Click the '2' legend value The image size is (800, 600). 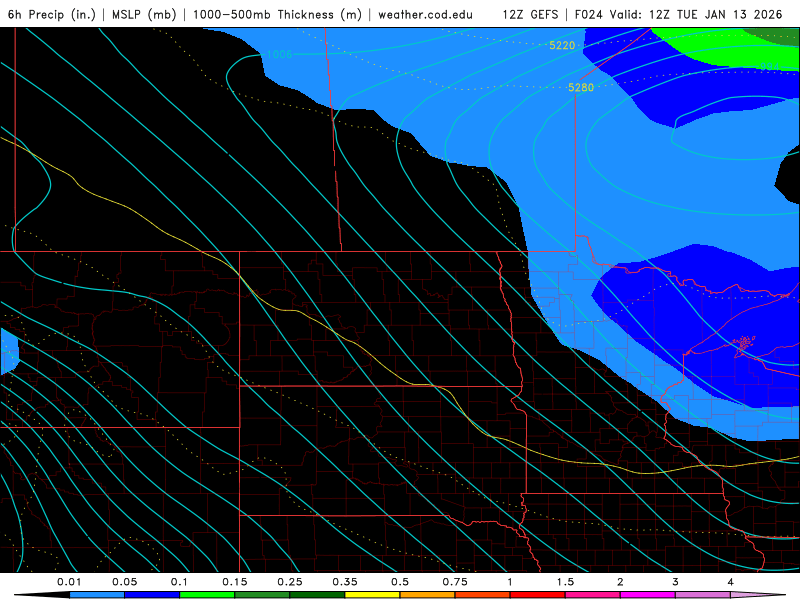(620, 582)
